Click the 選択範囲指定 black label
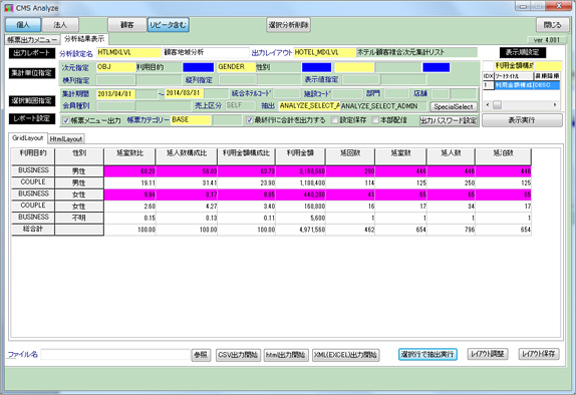 pos(32,101)
